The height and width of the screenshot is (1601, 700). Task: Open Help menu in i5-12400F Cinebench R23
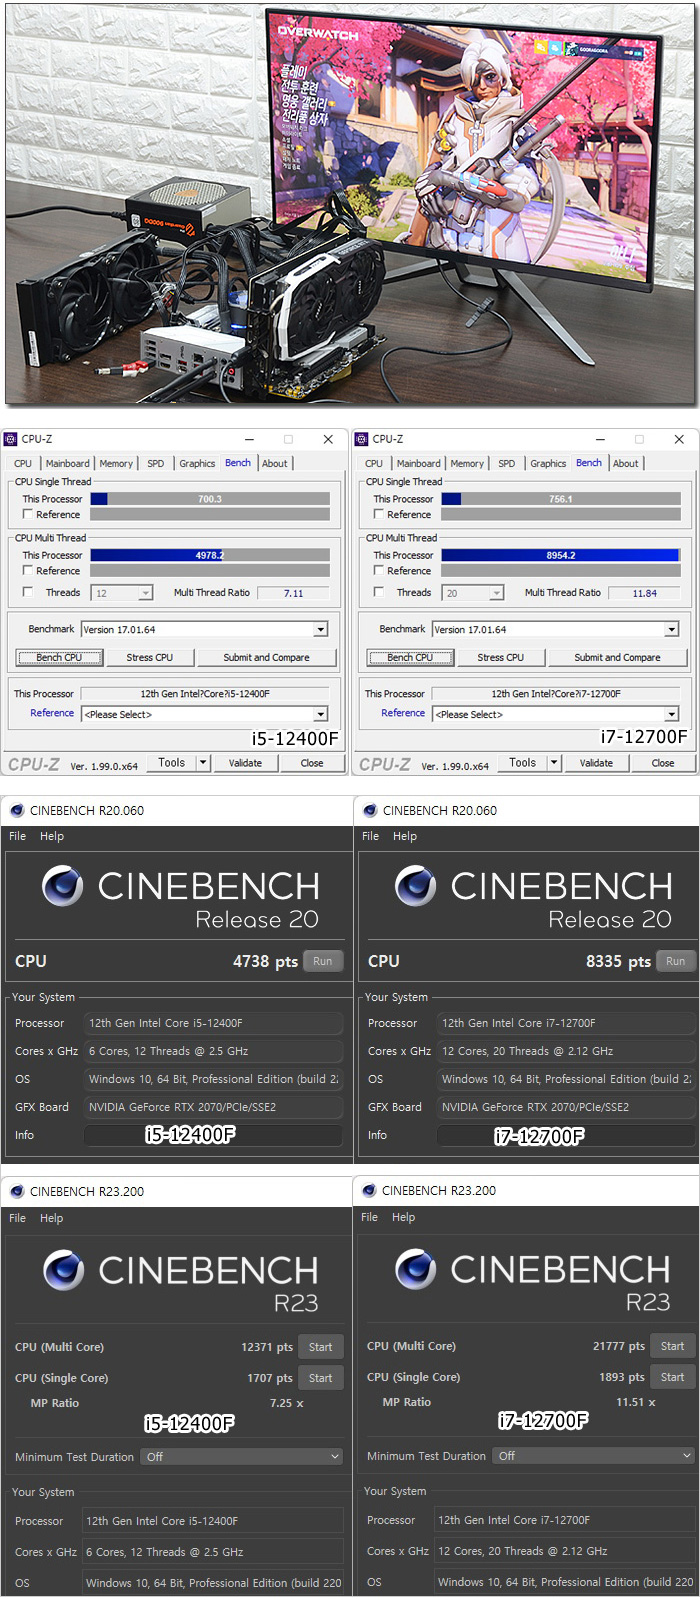click(x=52, y=1218)
